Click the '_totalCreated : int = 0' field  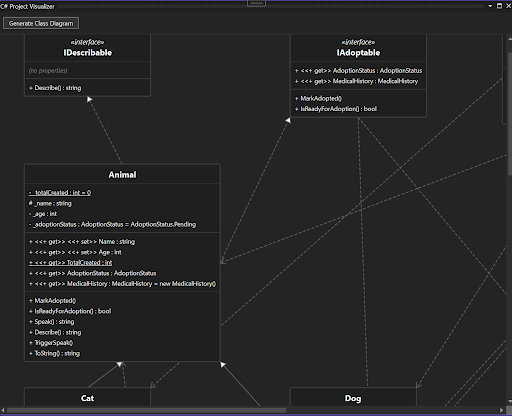point(60,193)
